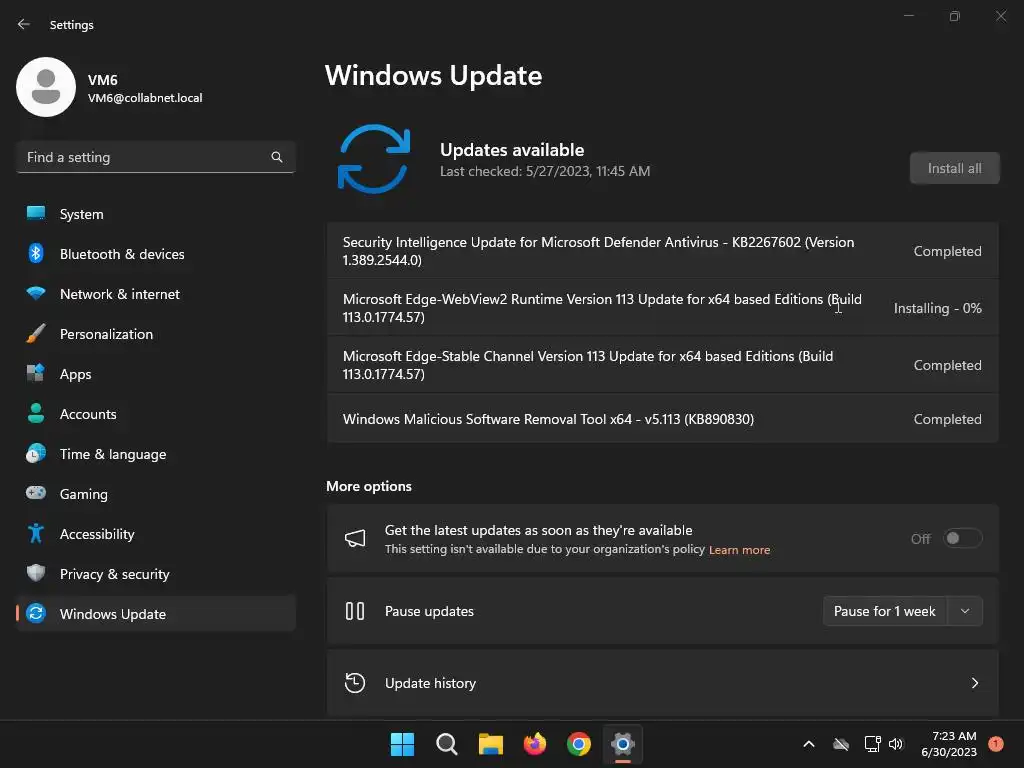Launch Google Chrome from the taskbar

pyautogui.click(x=579, y=744)
